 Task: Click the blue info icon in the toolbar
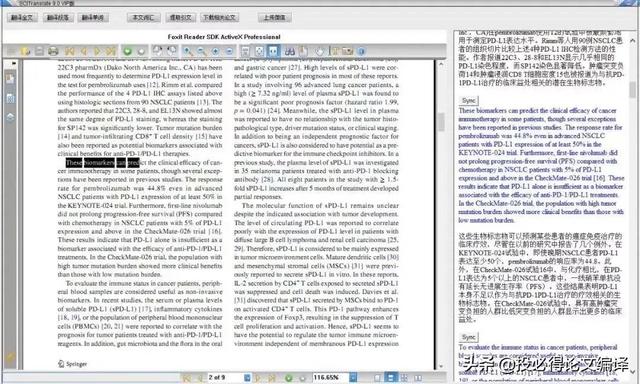pyautogui.click(x=361, y=51)
